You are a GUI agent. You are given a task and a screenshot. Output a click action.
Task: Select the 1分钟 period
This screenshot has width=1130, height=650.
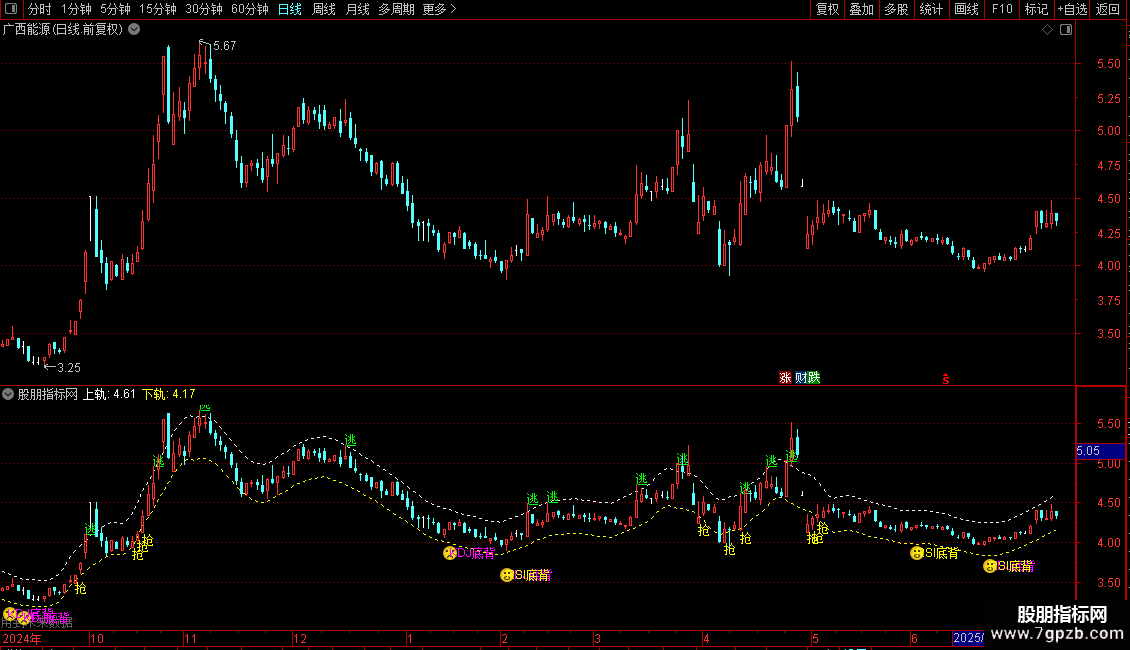click(76, 9)
